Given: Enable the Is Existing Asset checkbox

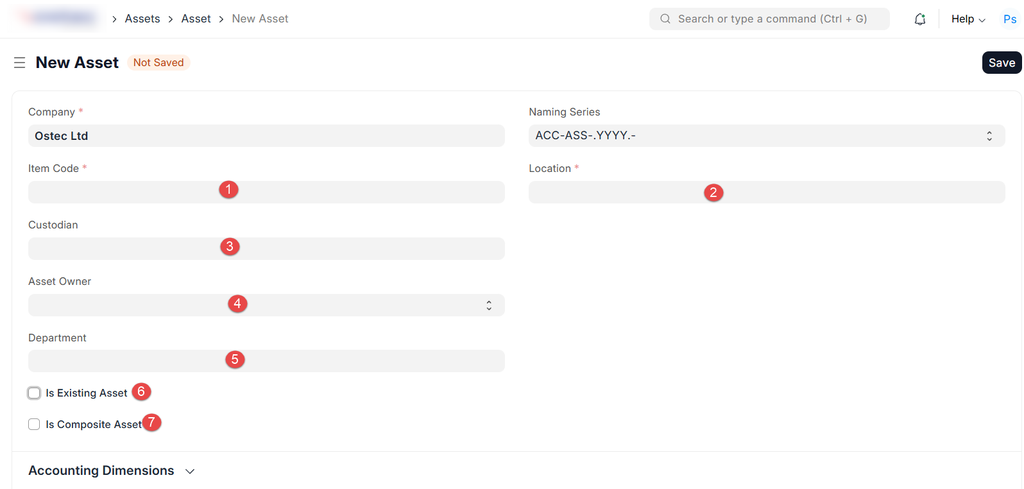Looking at the screenshot, I should coord(34,393).
